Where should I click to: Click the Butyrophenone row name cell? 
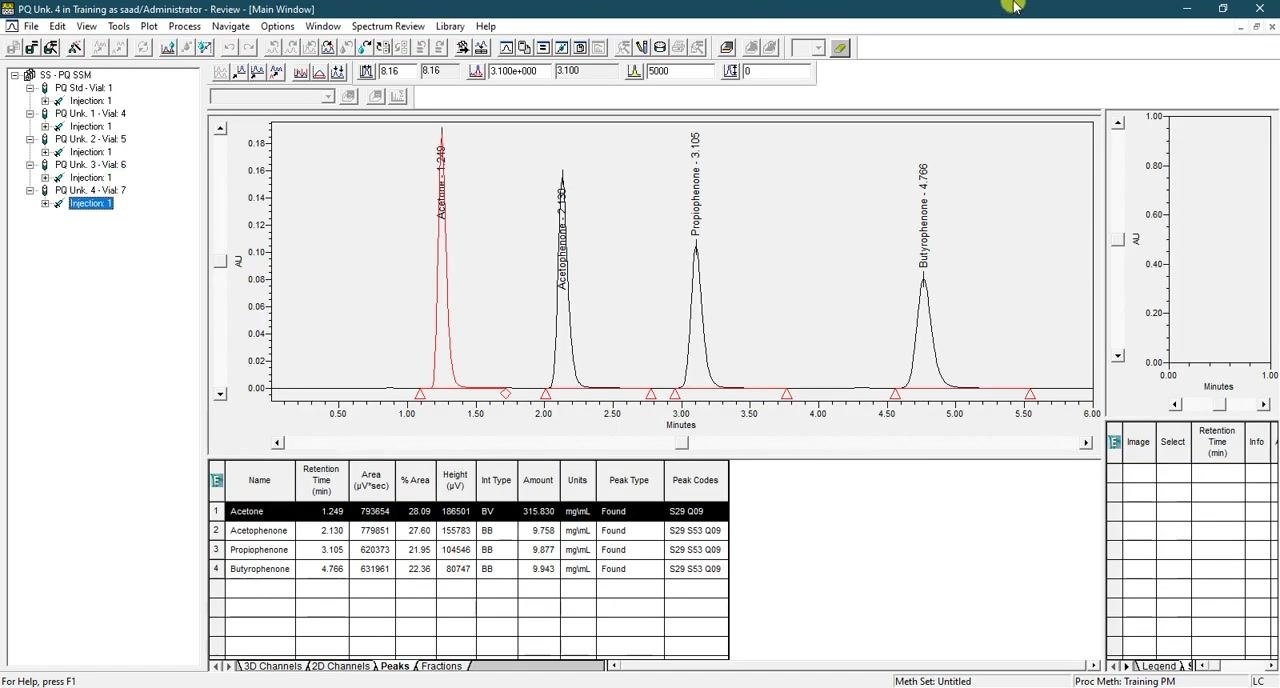click(x=259, y=569)
